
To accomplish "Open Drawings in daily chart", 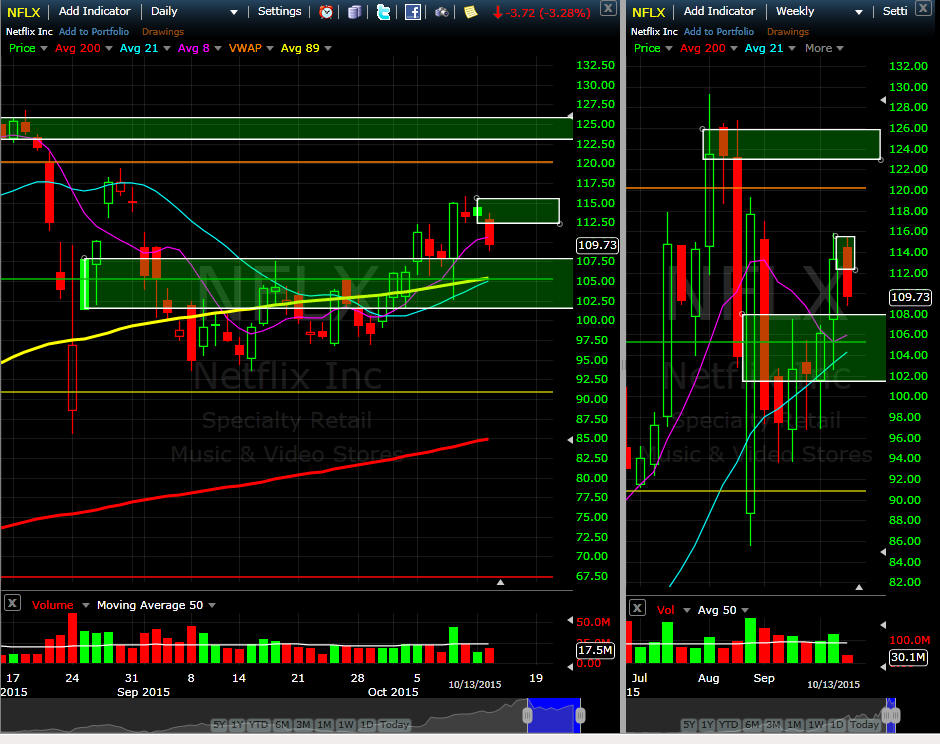I will [x=163, y=32].
